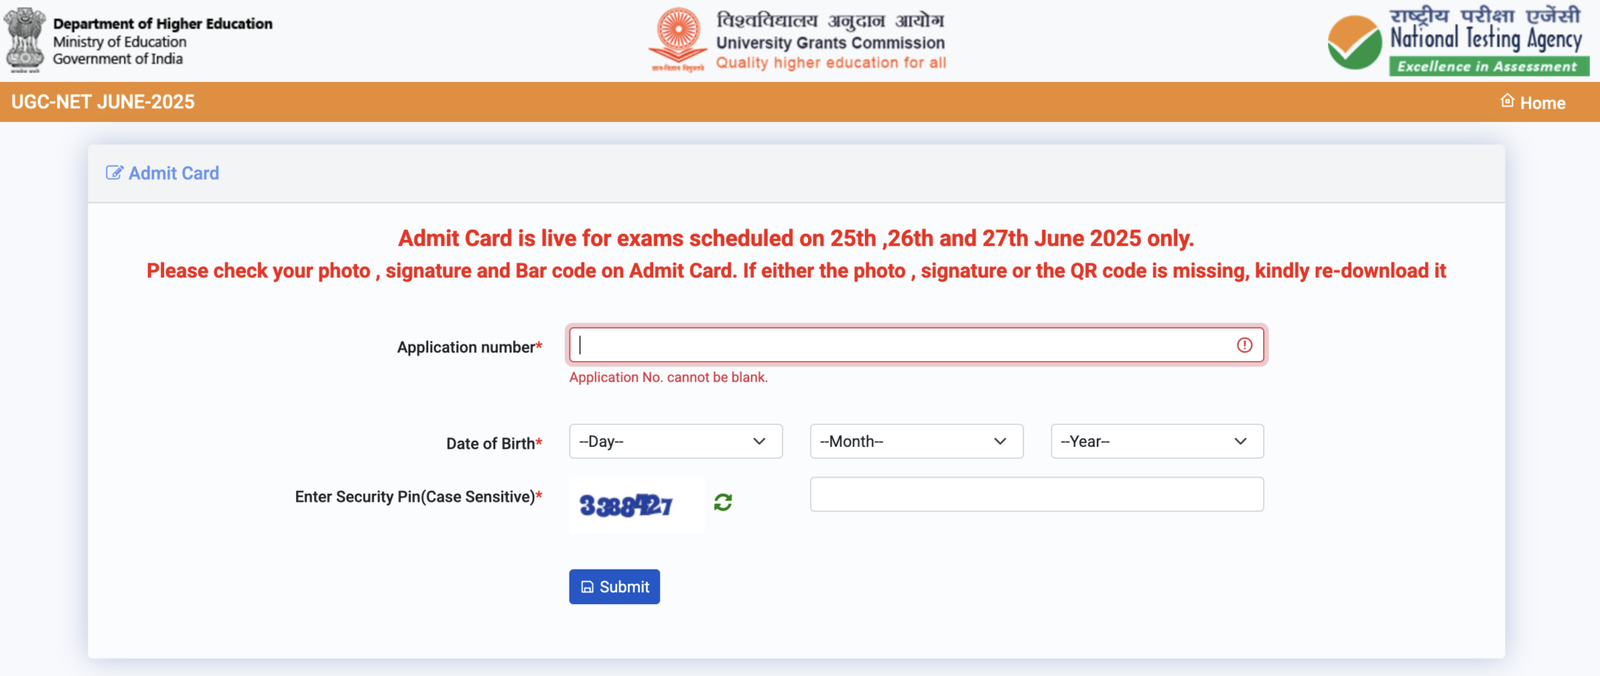Click the security pin entry box
Screen dimensions: 1600x676
click(1036, 493)
